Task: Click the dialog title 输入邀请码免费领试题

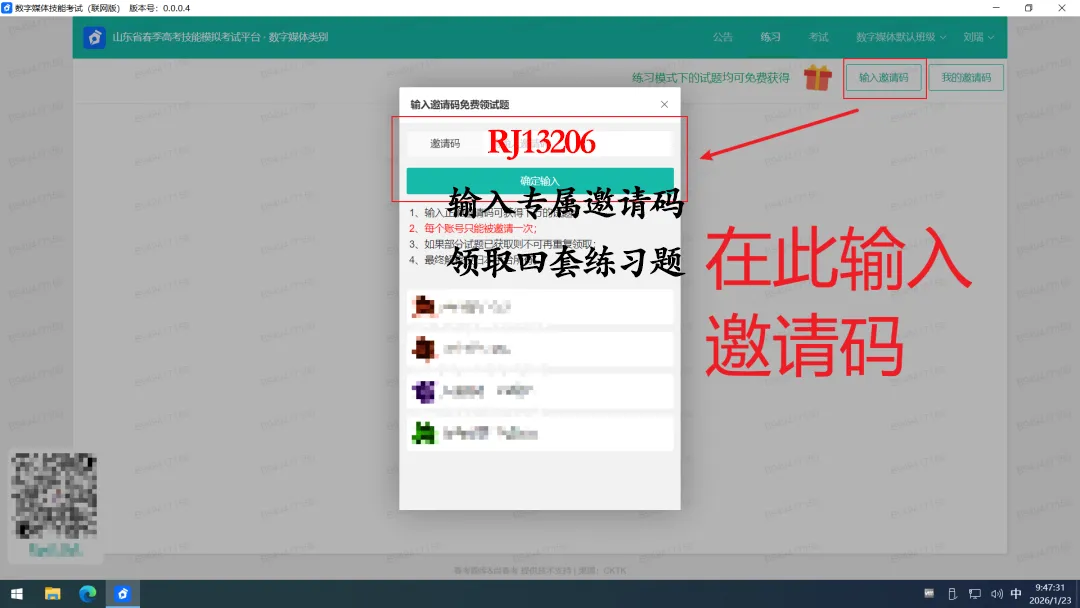Action: pos(459,105)
